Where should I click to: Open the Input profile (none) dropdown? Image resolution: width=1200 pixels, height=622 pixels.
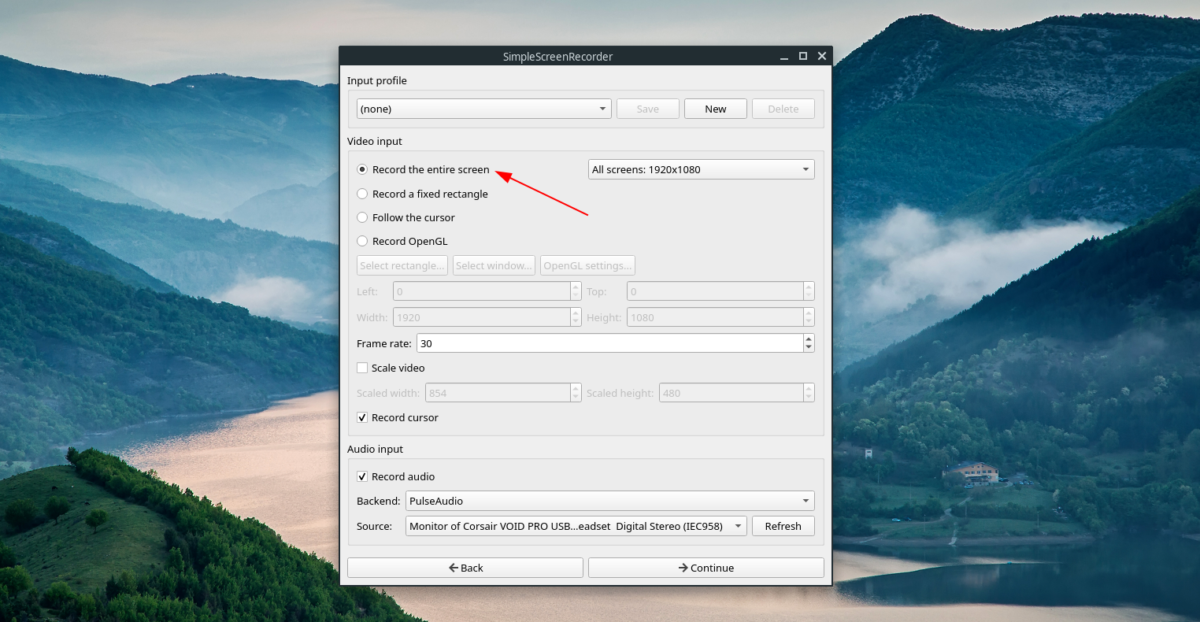click(x=484, y=109)
